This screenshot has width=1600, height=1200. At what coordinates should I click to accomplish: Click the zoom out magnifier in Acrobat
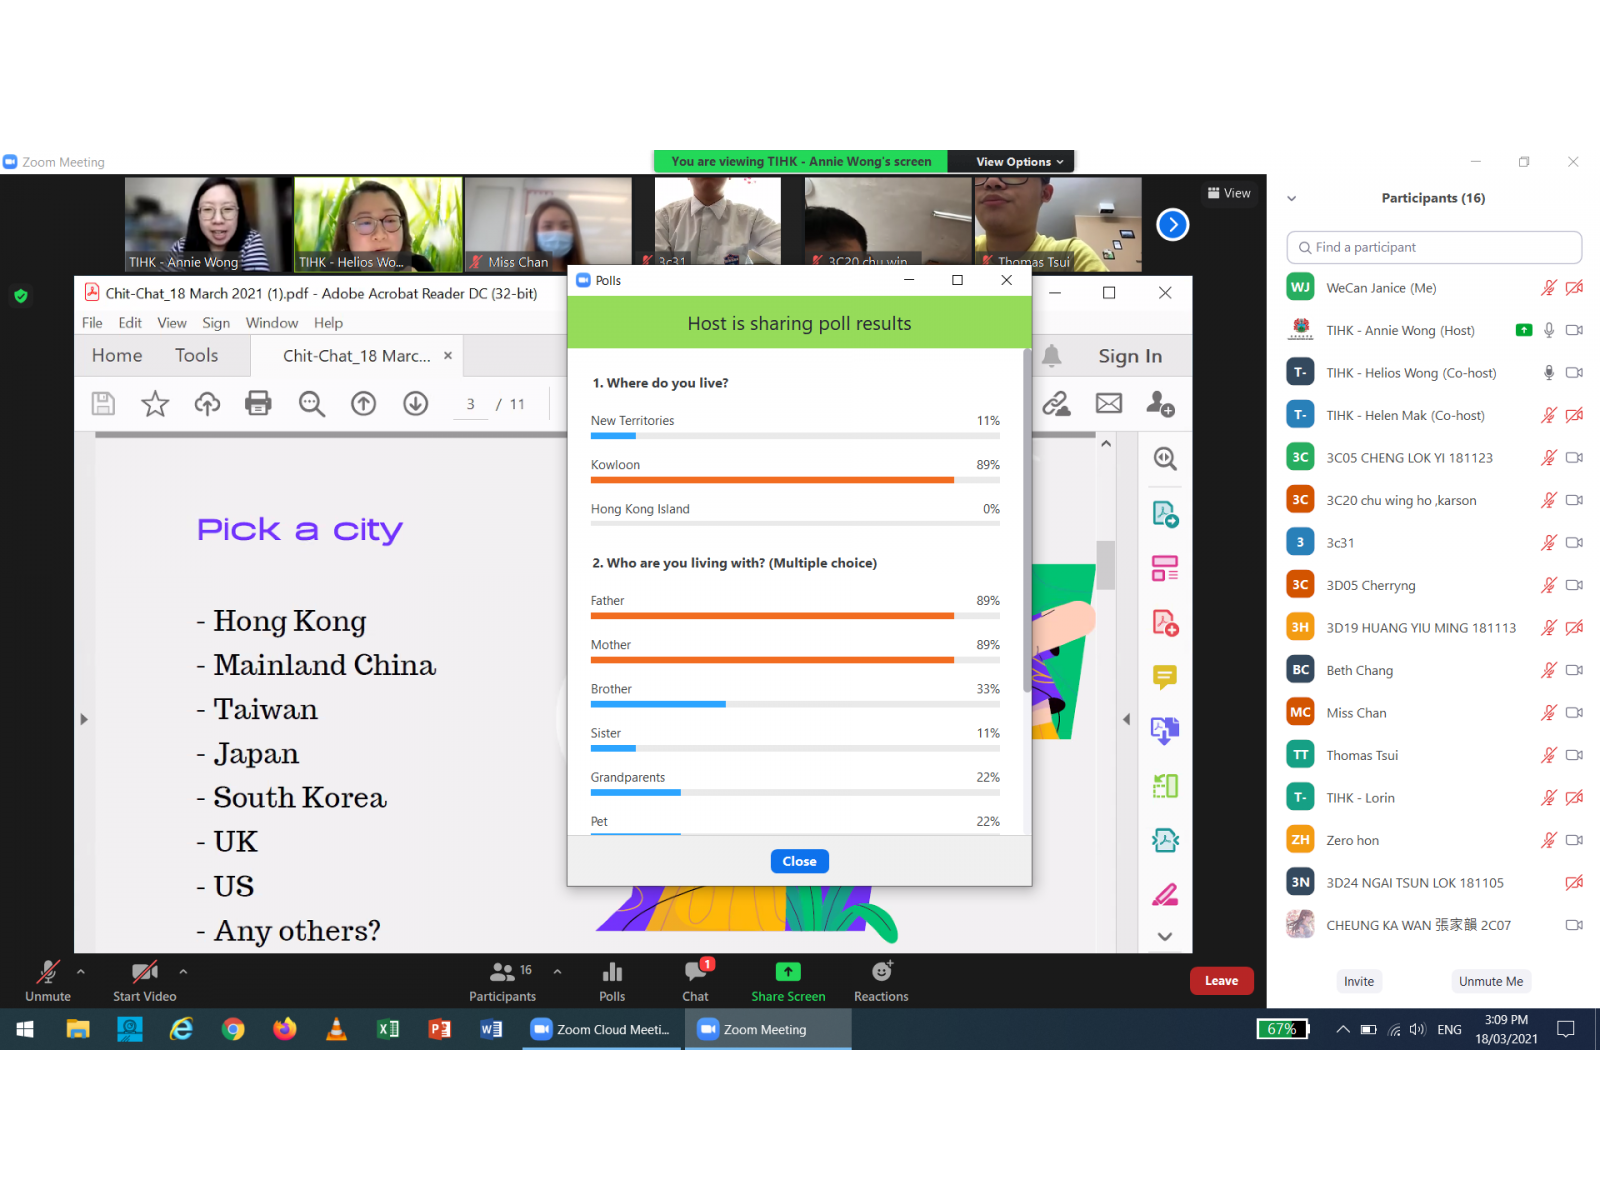click(312, 404)
